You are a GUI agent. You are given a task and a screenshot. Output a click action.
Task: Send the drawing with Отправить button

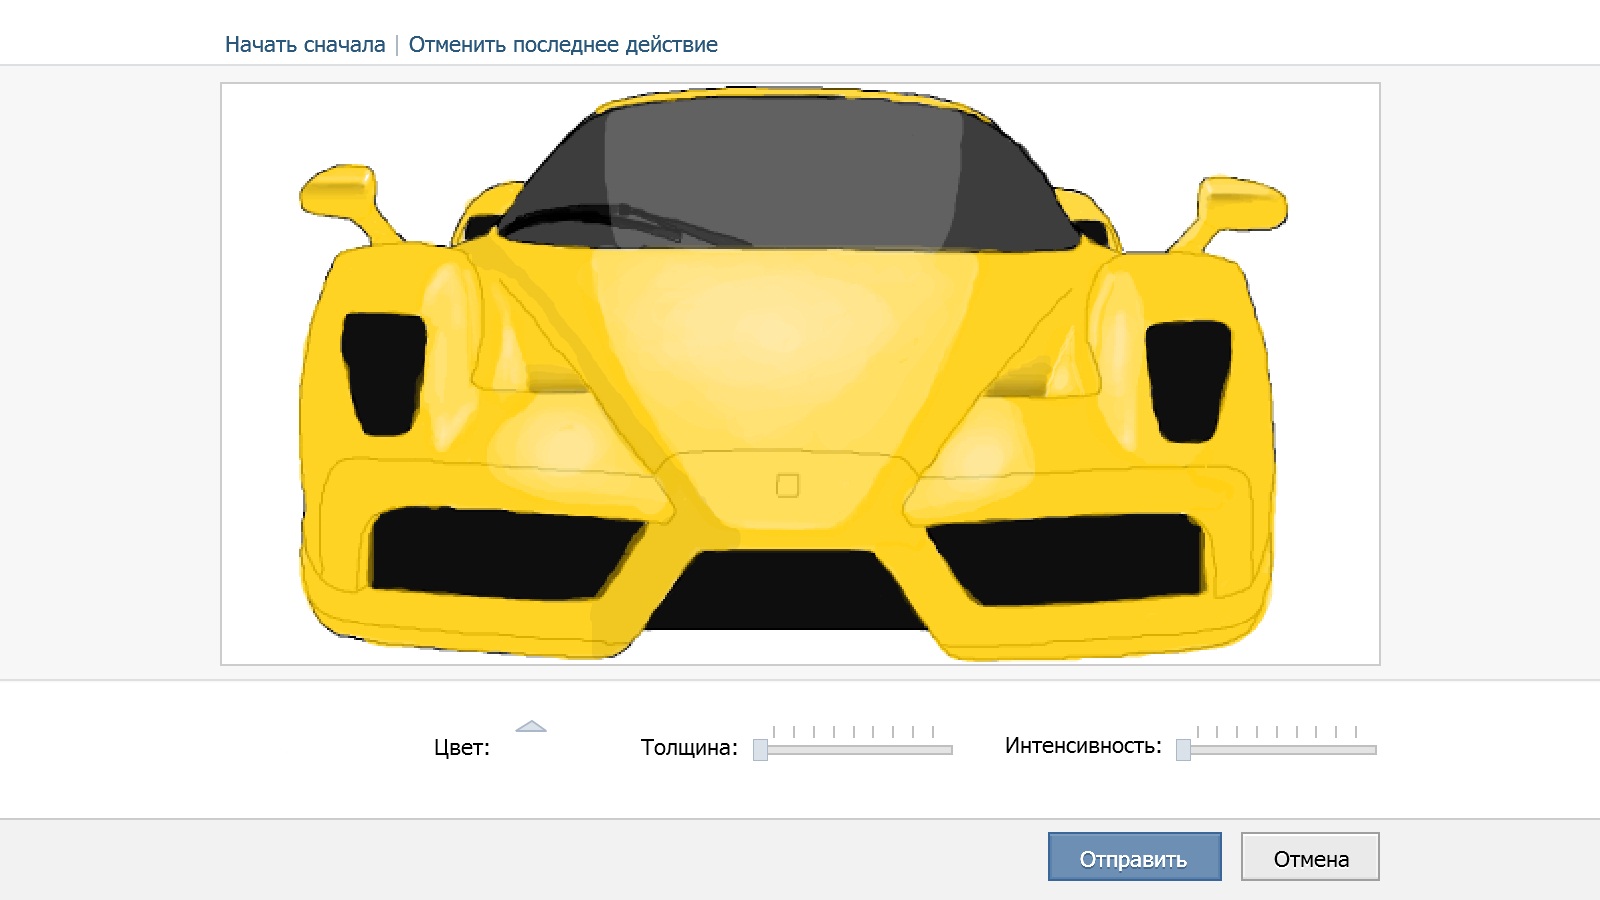pyautogui.click(x=1134, y=857)
